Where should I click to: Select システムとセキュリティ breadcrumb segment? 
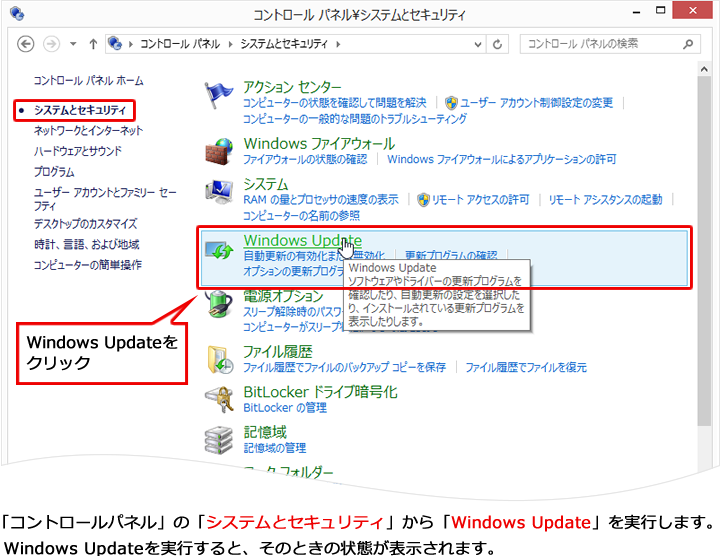pyautogui.click(x=284, y=44)
